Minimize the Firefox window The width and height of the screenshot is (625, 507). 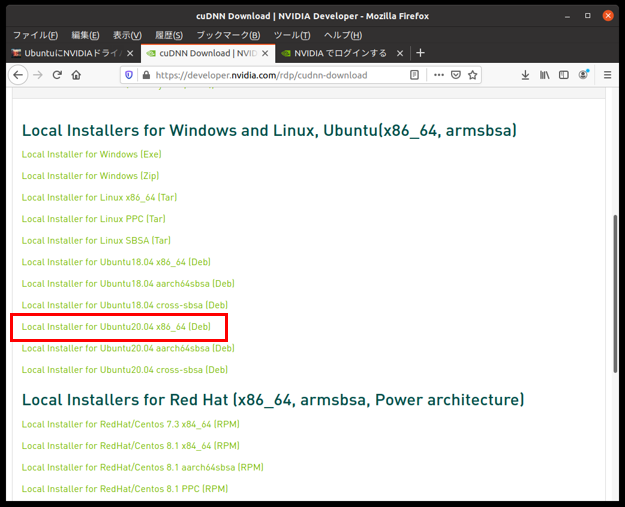567,16
